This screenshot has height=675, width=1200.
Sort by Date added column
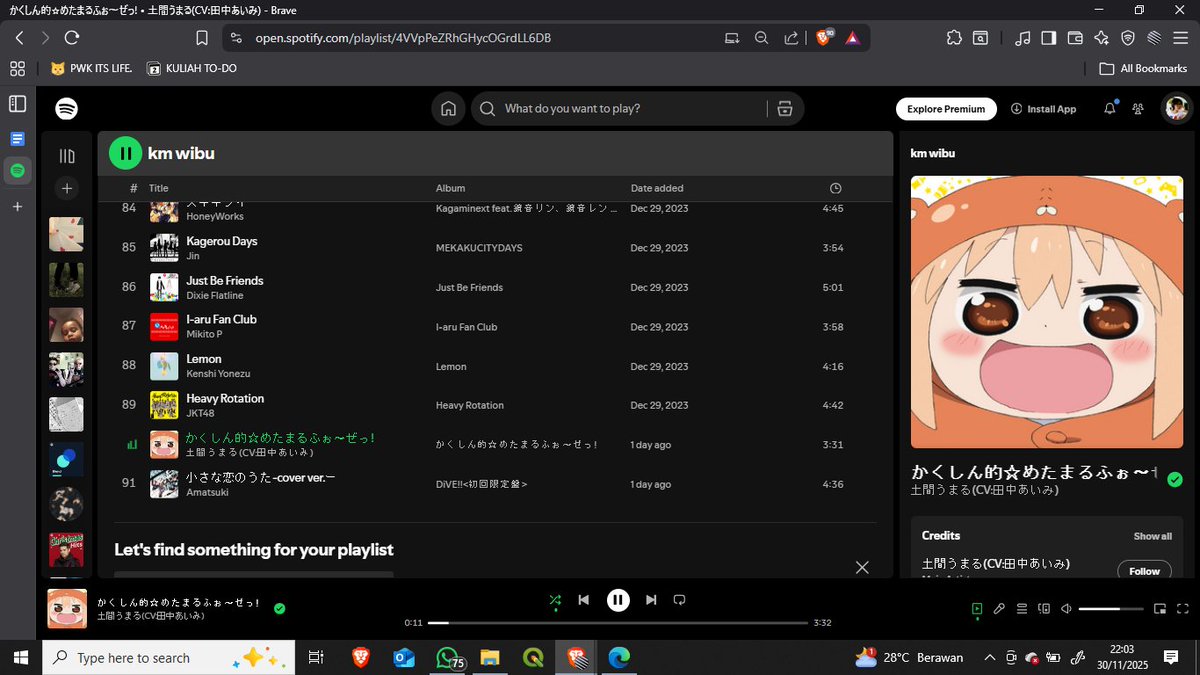(x=657, y=188)
